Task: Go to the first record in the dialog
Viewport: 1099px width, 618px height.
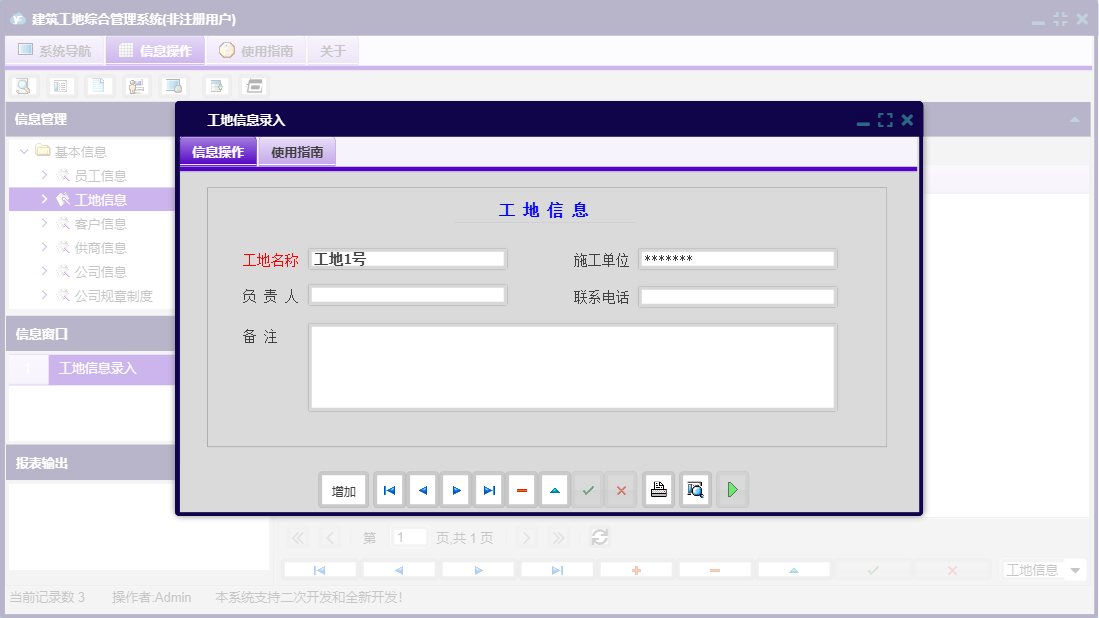Action: coord(389,489)
